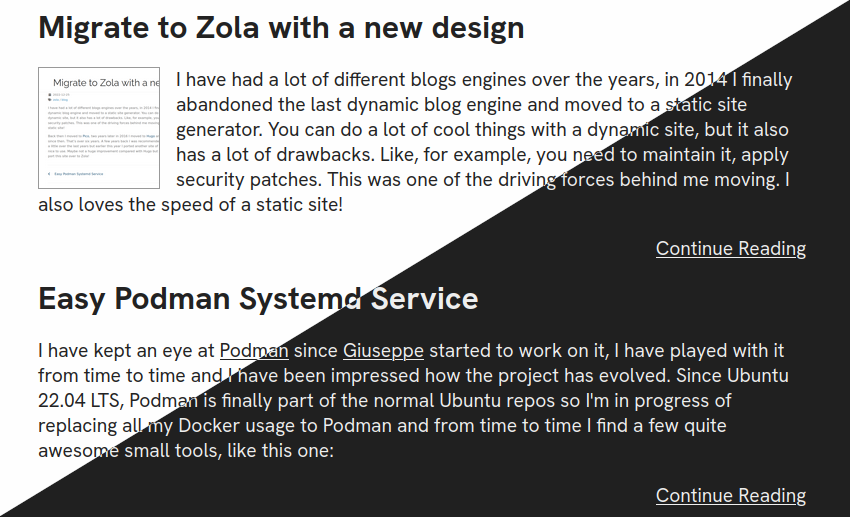Open the "Easy Podman Systemd Service" post title
The width and height of the screenshot is (850, 517).
coord(258,299)
